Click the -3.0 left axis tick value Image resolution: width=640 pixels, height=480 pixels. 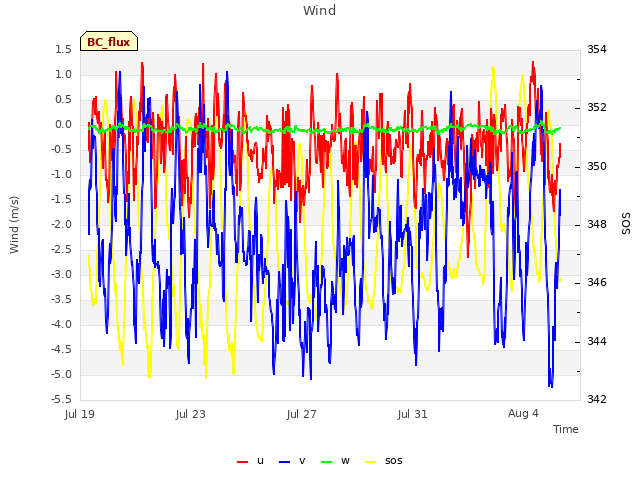click(62, 274)
